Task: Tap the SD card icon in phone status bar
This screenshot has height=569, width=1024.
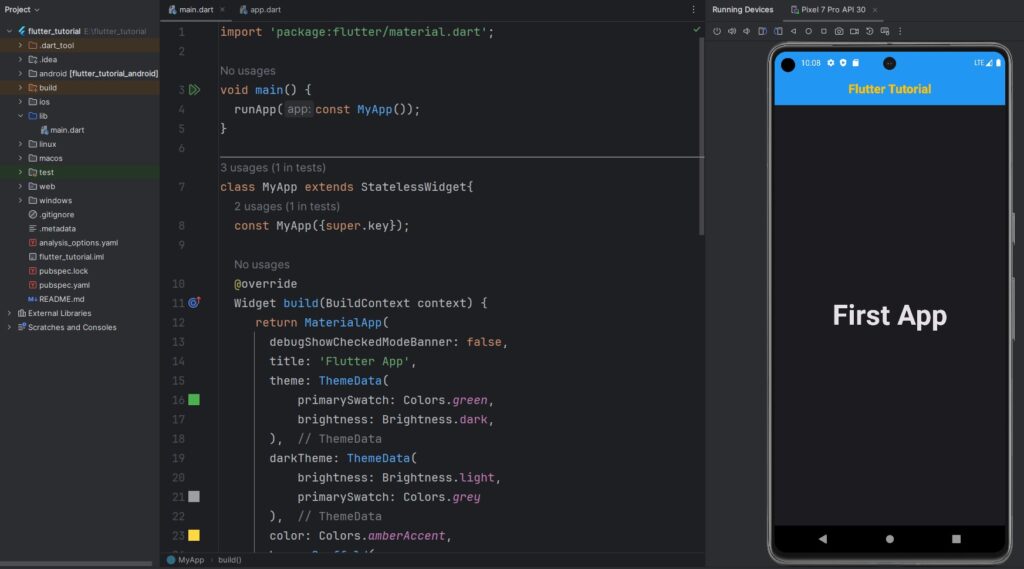Action: pyautogui.click(x=856, y=63)
